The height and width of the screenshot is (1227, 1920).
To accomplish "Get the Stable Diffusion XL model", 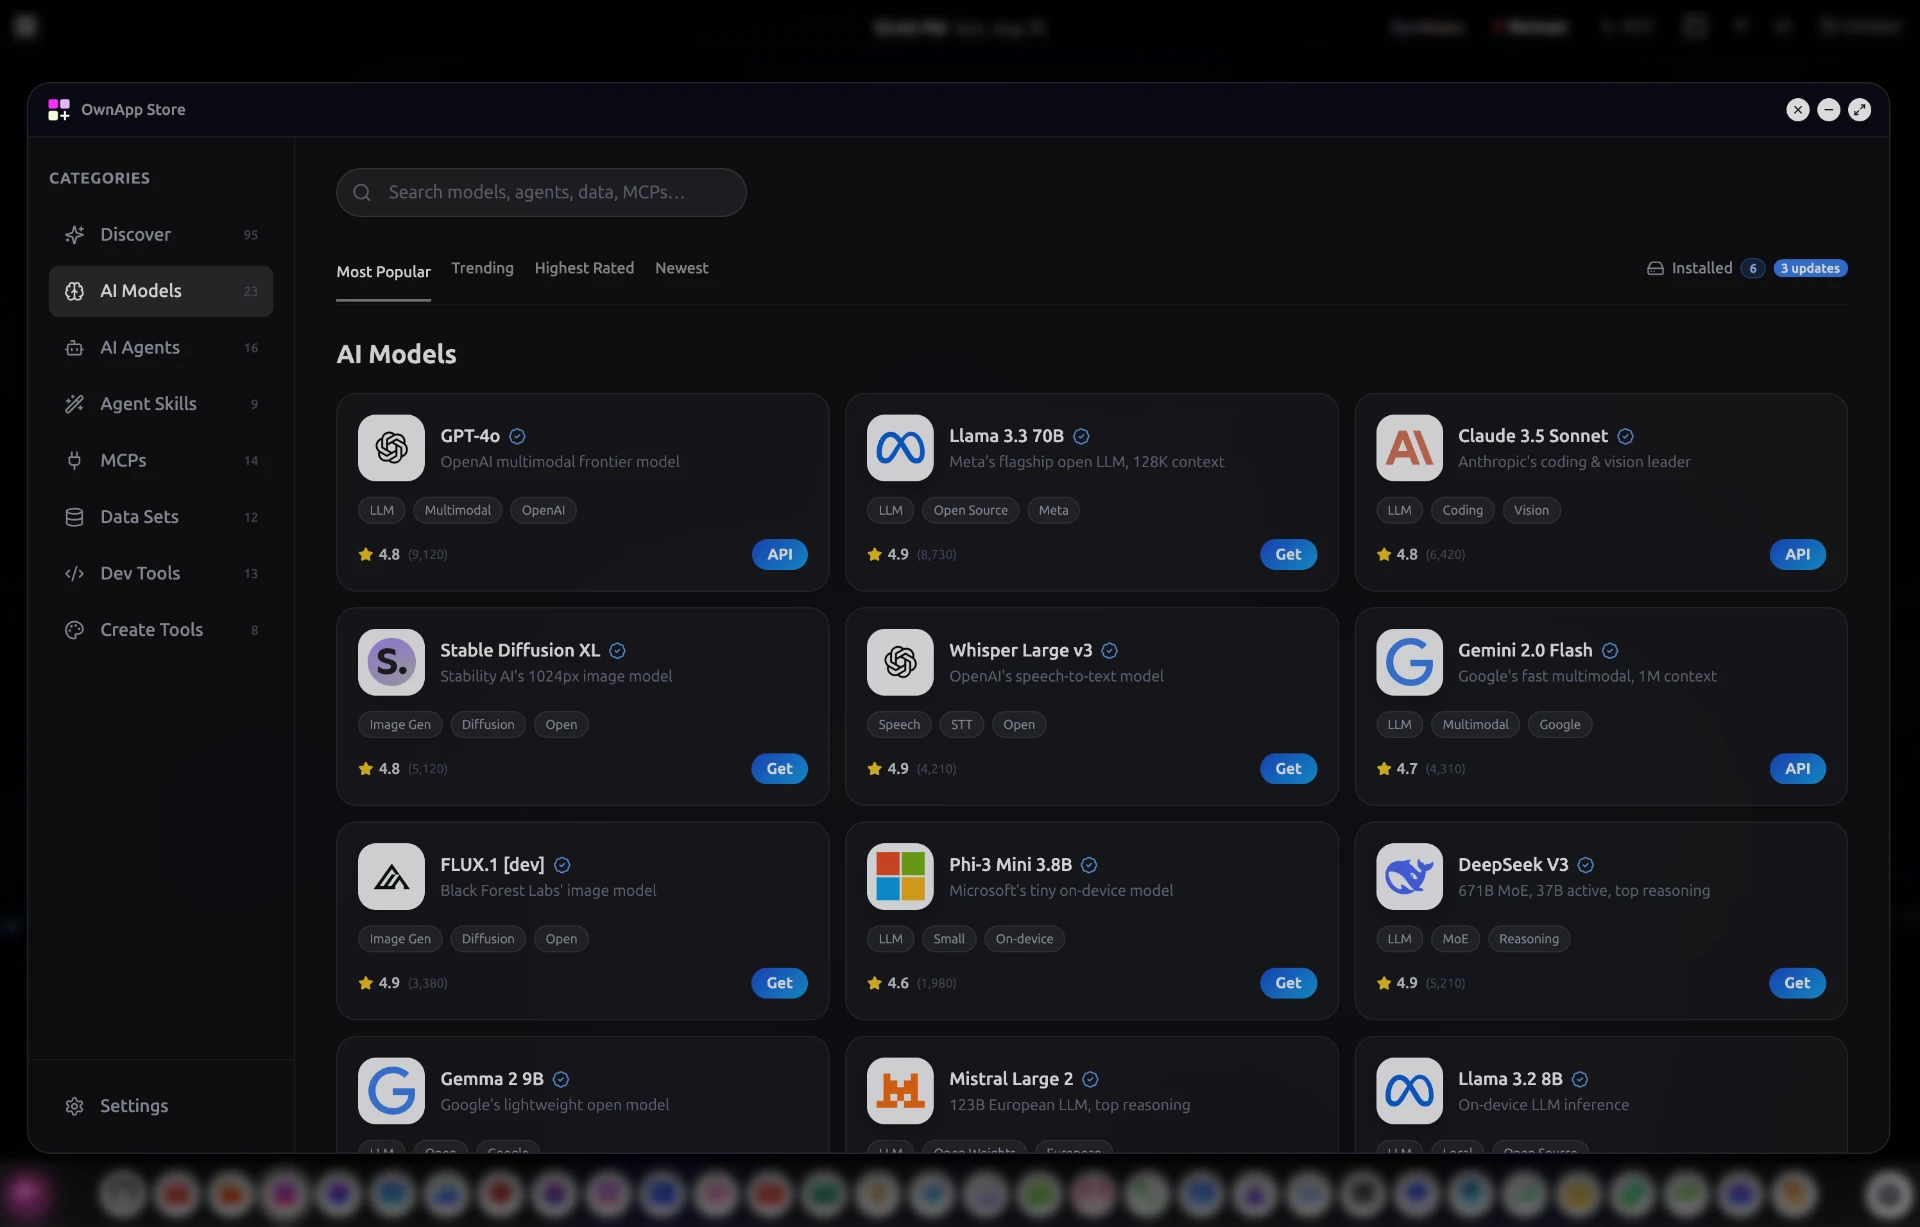I will pos(779,768).
